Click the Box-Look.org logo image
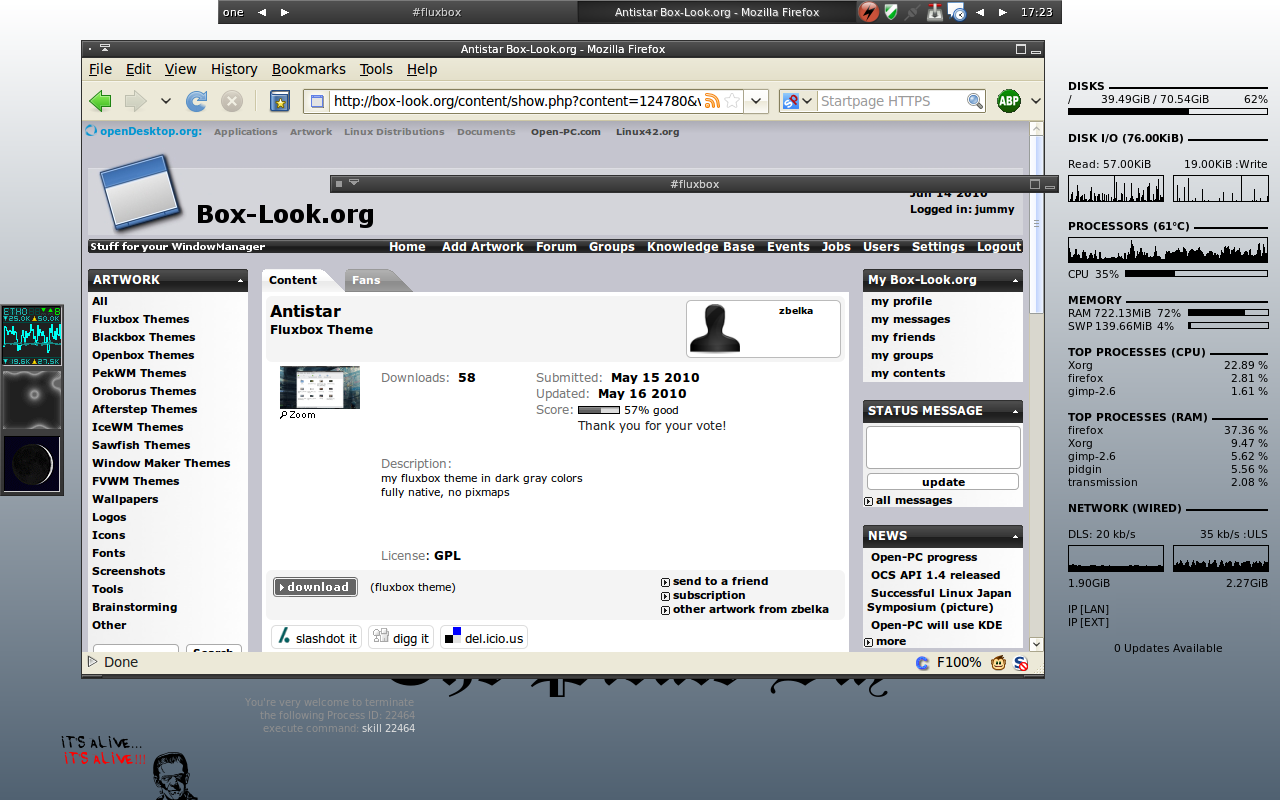The height and width of the screenshot is (800, 1280). [140, 191]
